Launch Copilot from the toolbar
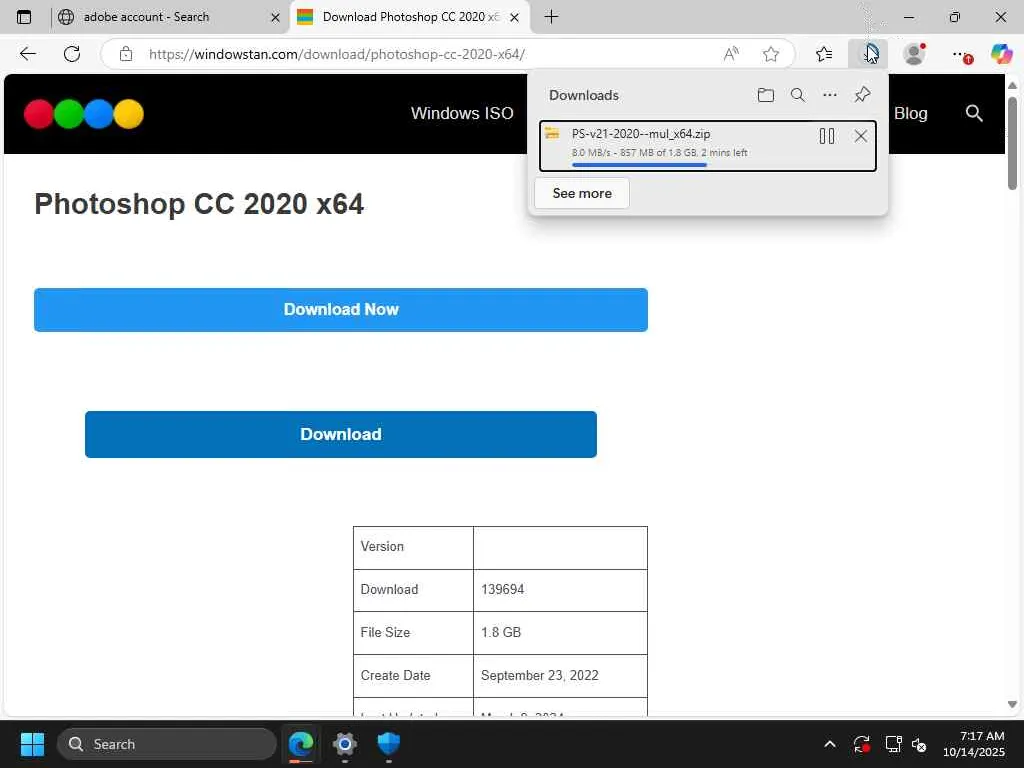Screen dimensions: 1024x768 [1001, 54]
